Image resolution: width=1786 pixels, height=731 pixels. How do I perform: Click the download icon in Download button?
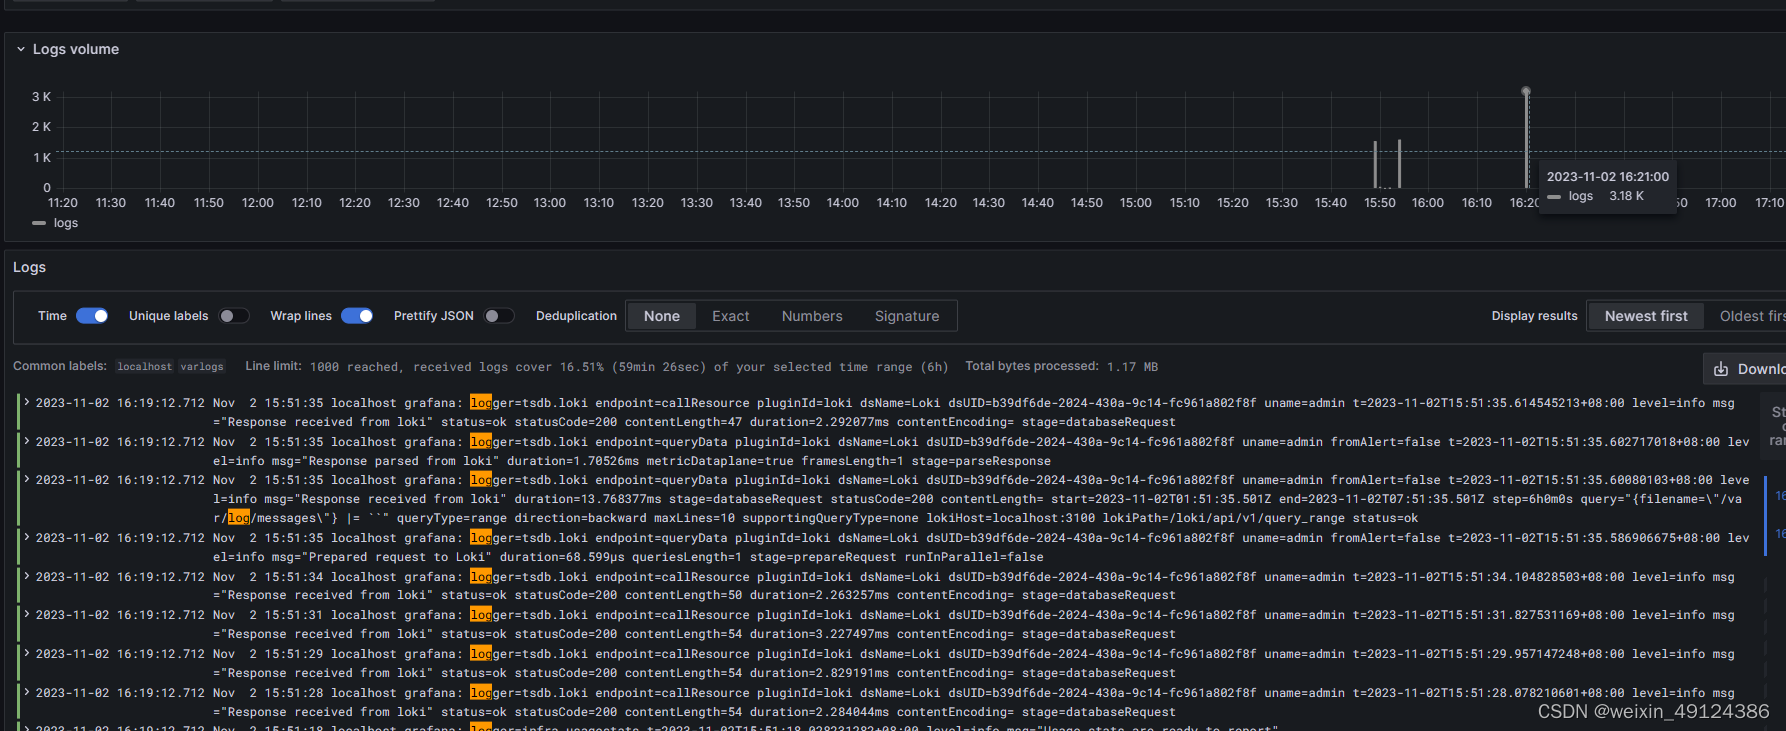[1721, 369]
